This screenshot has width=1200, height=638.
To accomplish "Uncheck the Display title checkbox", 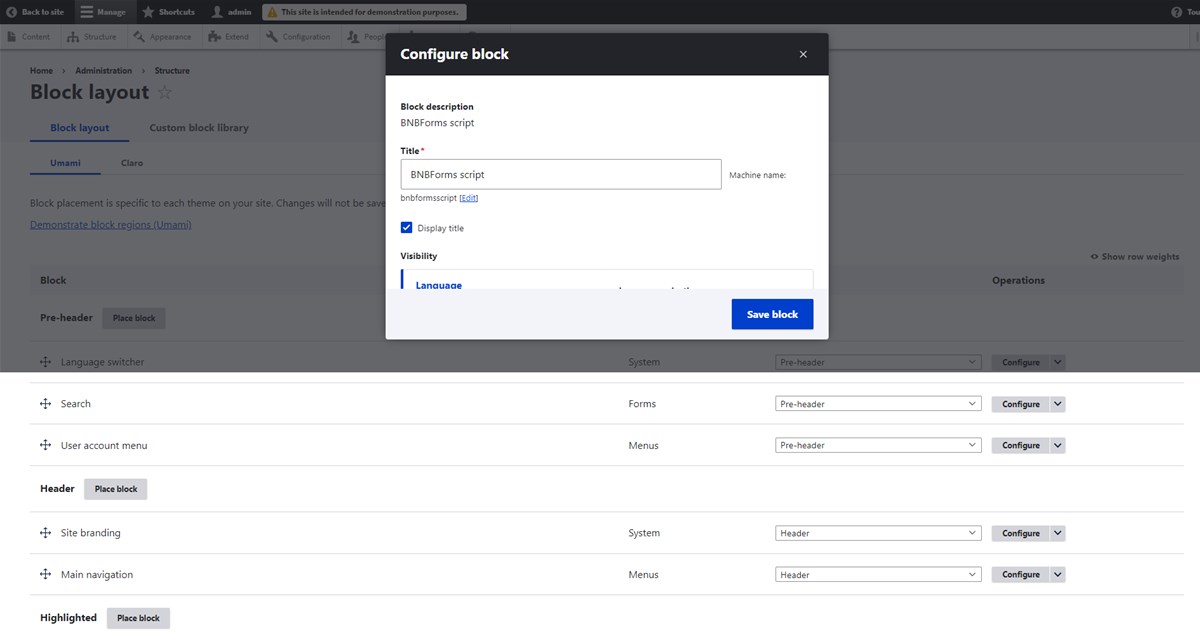I will (x=406, y=228).
